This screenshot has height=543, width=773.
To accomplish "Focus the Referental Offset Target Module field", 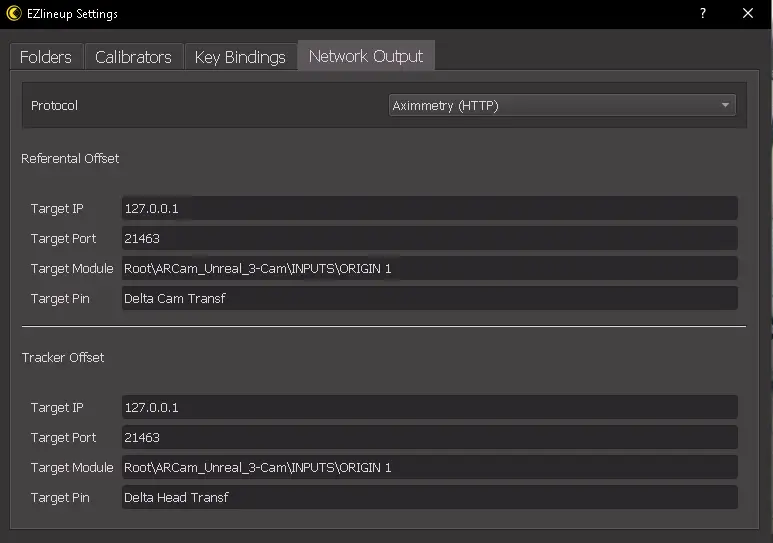I will click(x=429, y=269).
